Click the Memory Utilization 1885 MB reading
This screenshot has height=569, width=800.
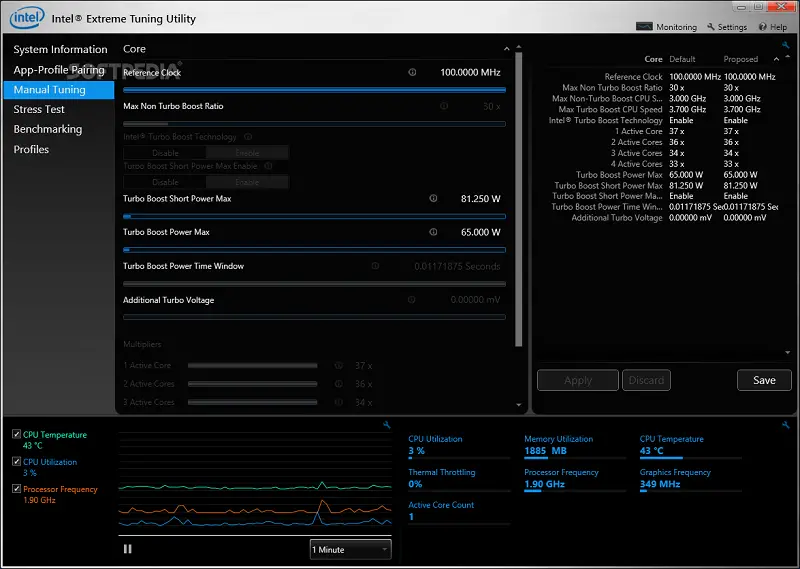click(x=545, y=451)
